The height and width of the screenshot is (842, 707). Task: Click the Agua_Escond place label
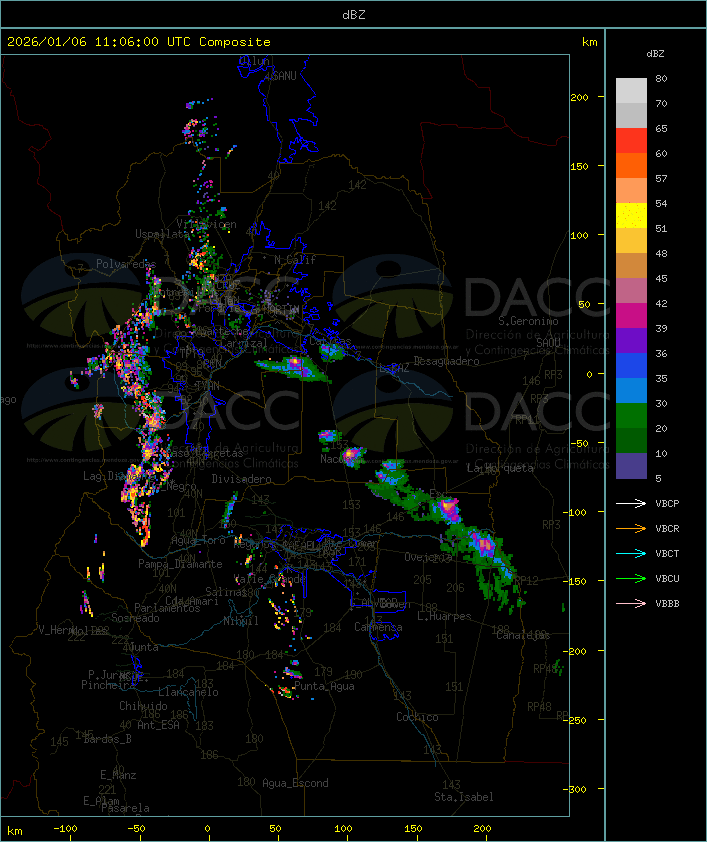click(x=295, y=783)
